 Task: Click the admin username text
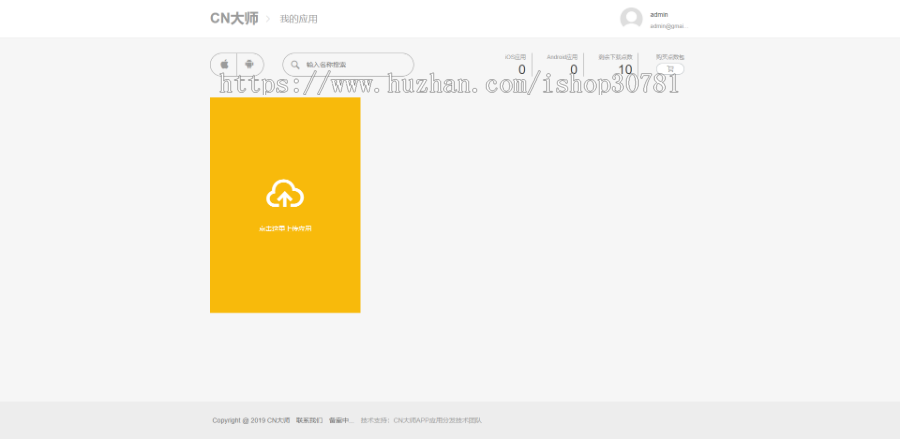tap(659, 14)
